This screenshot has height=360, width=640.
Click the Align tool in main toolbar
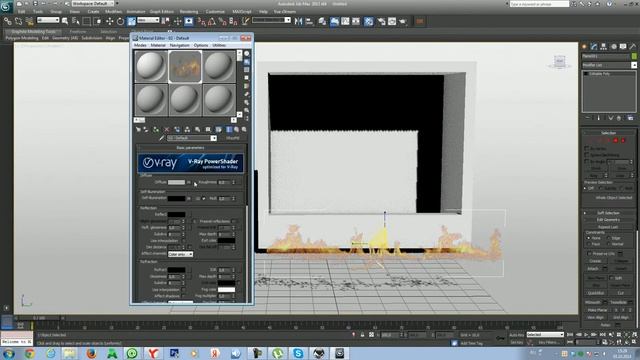309,21
